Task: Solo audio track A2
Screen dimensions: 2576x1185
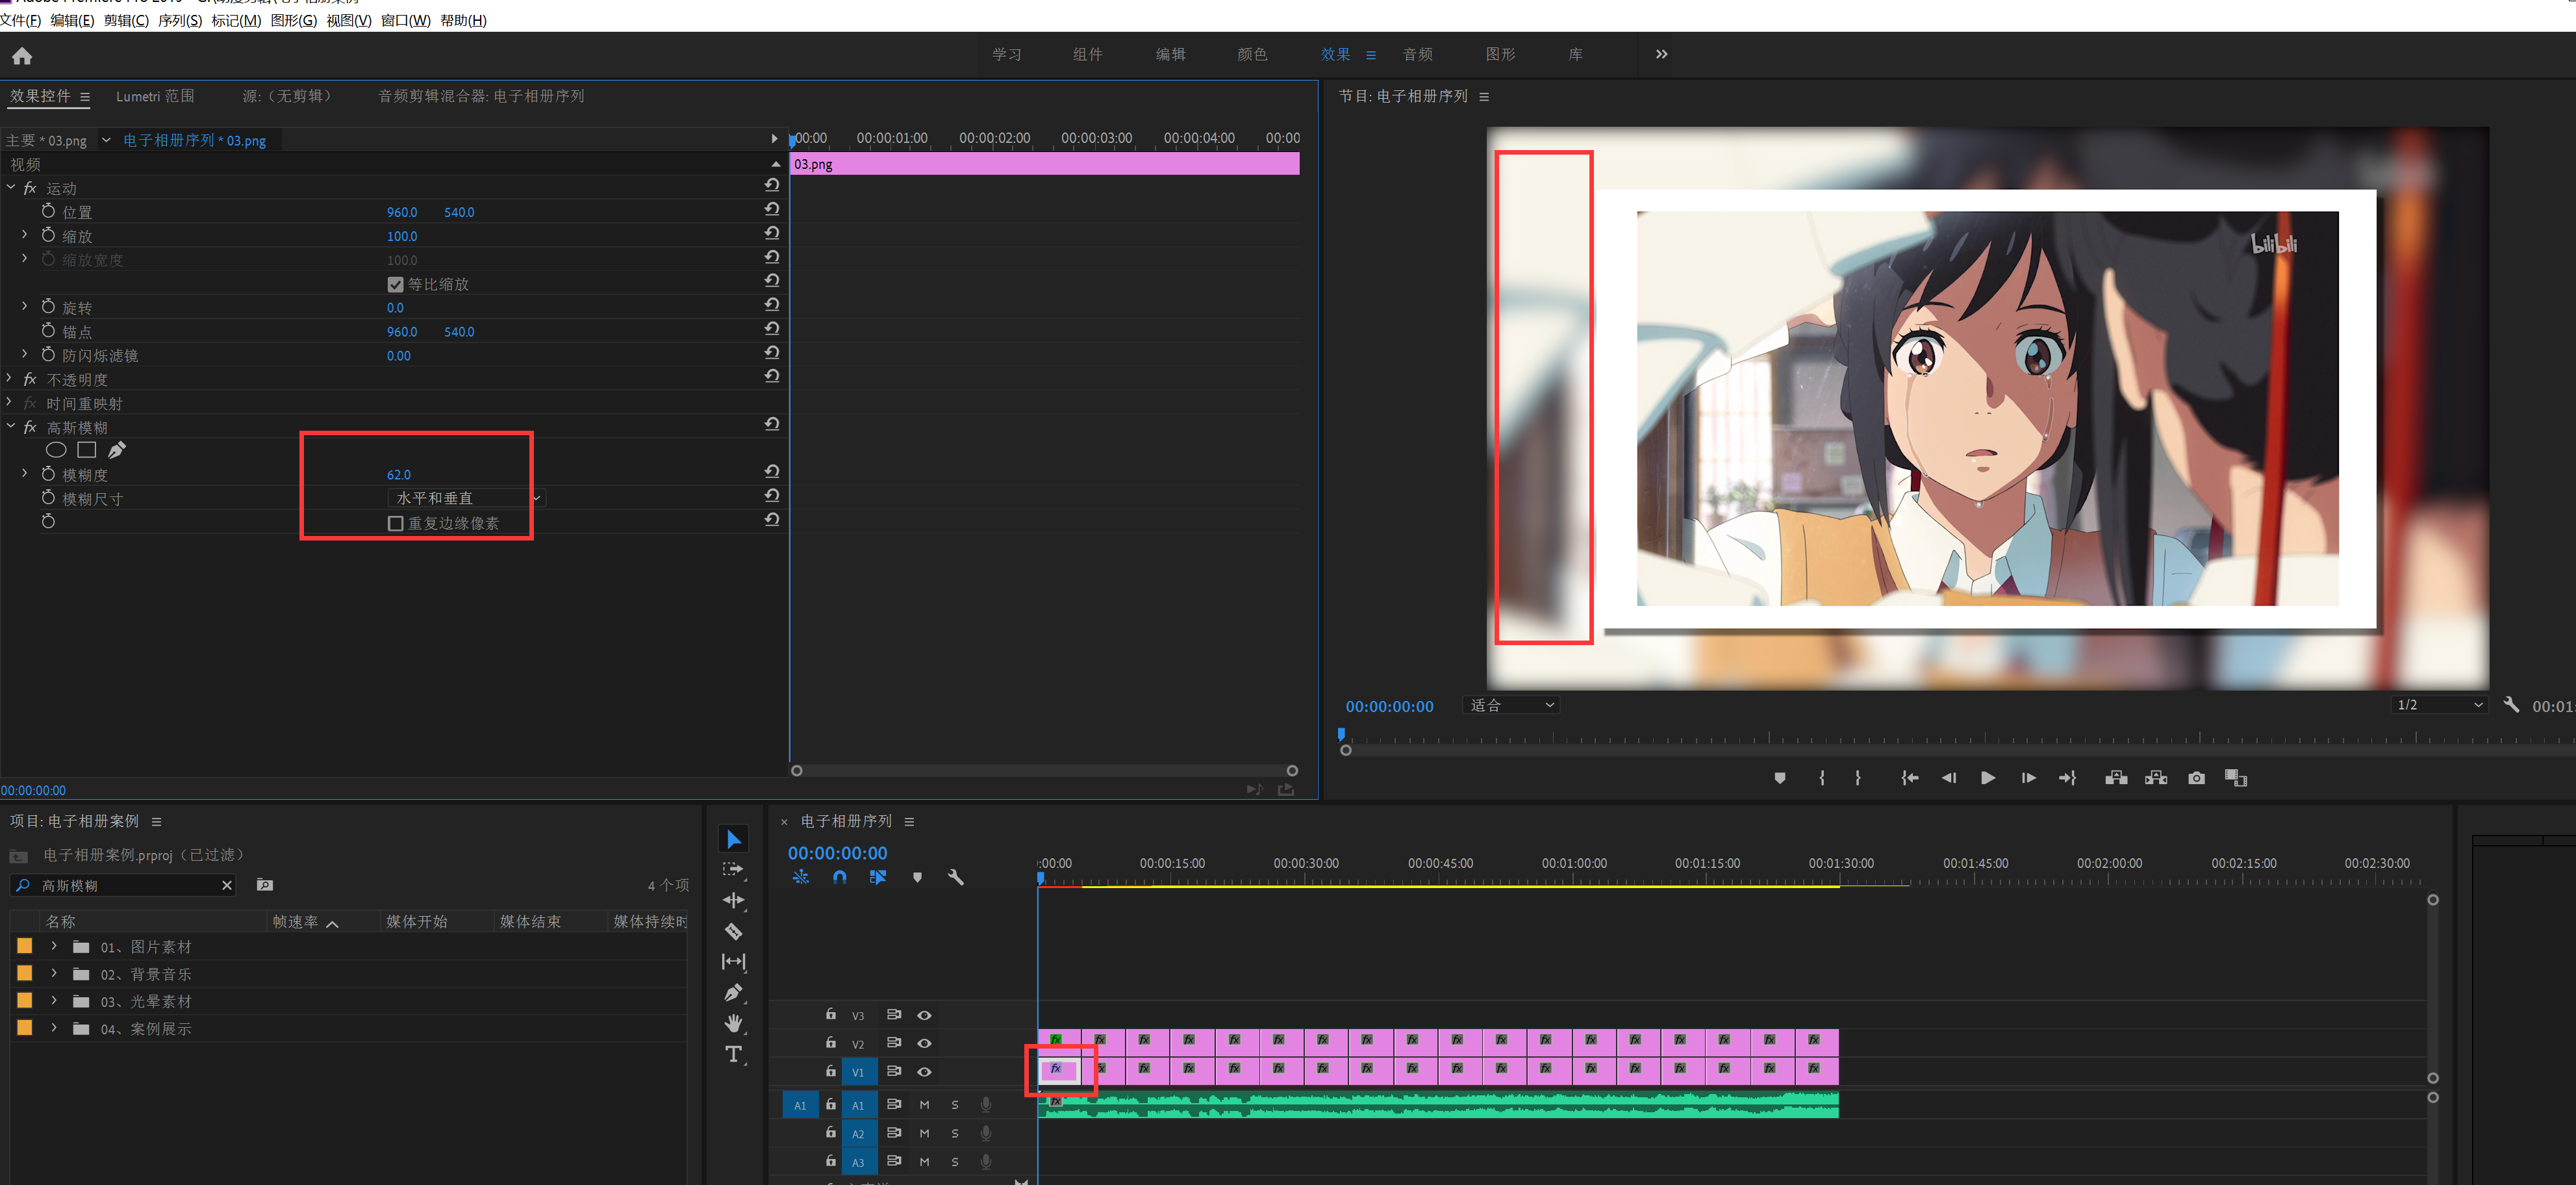Action: click(955, 1134)
